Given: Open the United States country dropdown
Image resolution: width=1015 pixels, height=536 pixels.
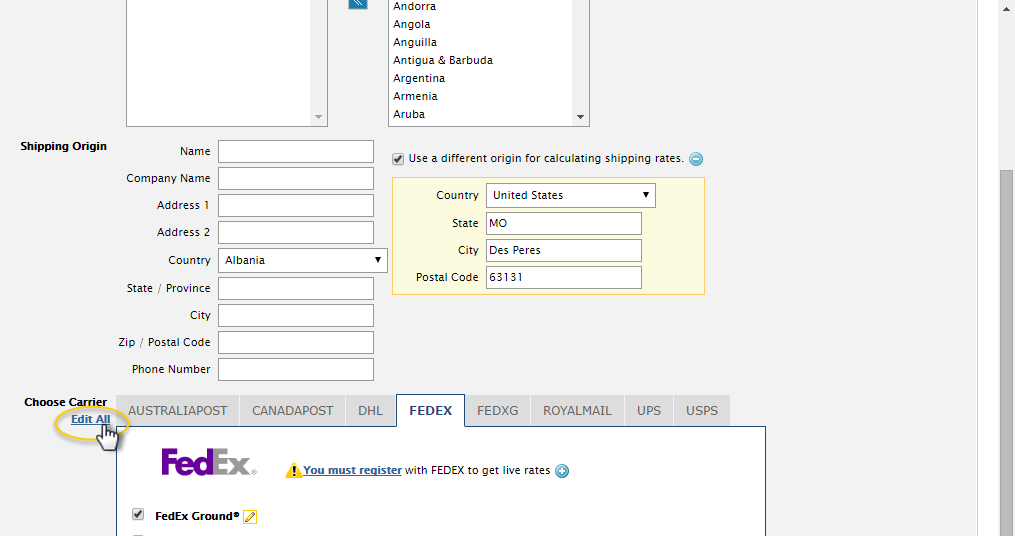Looking at the screenshot, I should click(x=571, y=195).
